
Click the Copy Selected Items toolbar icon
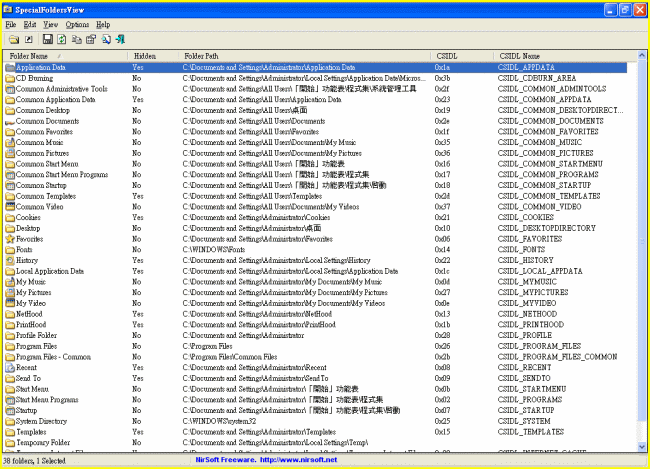(x=76, y=39)
